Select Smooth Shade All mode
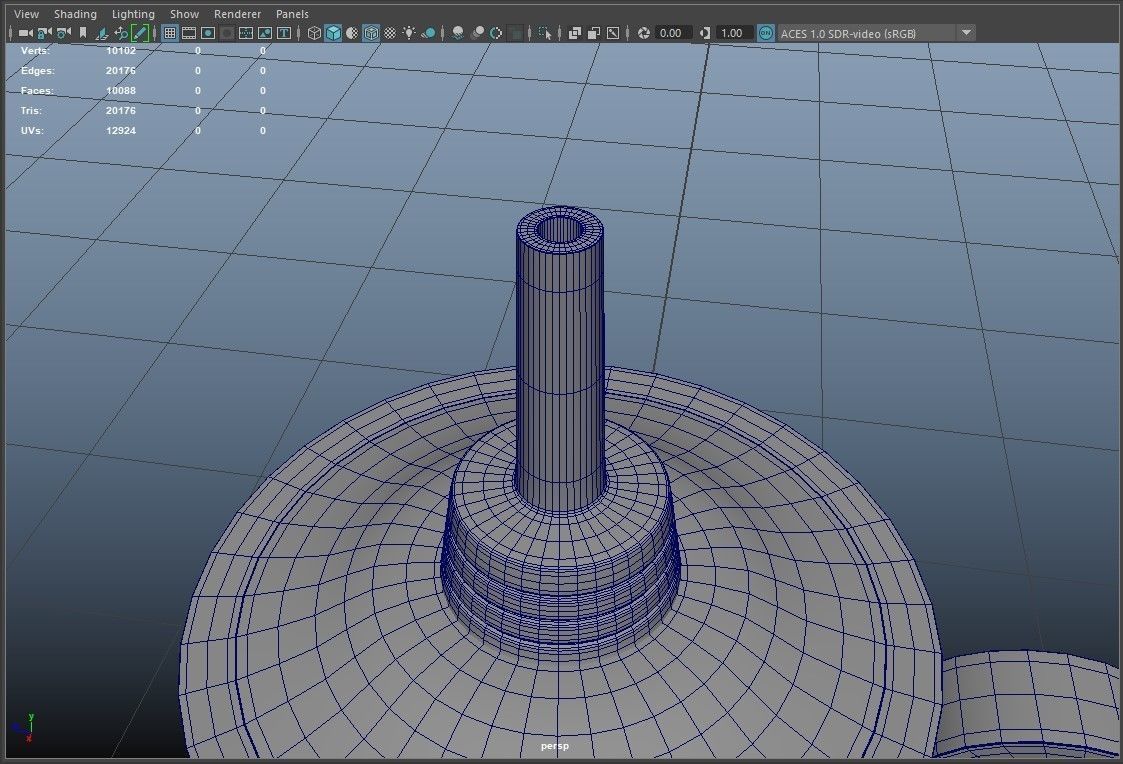This screenshot has width=1123, height=764. (x=332, y=33)
